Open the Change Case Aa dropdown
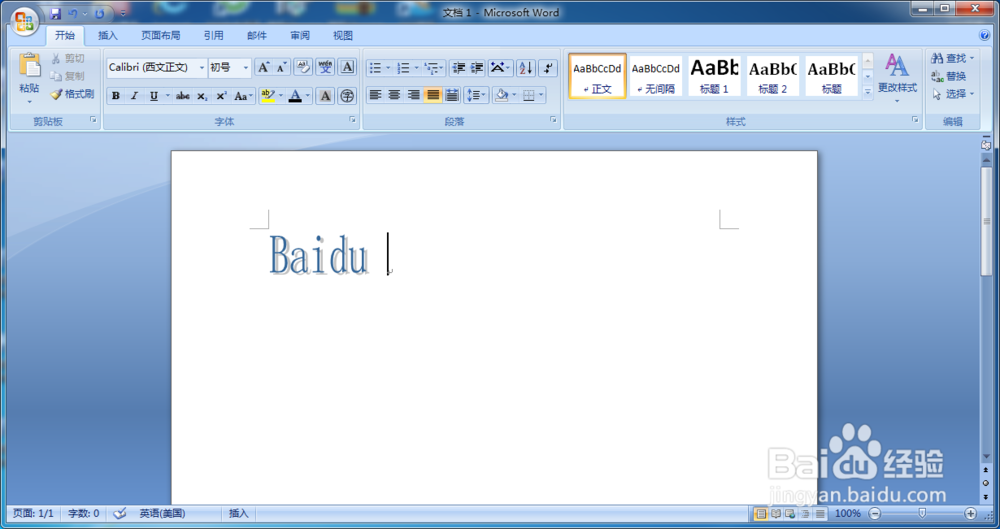 [244, 96]
